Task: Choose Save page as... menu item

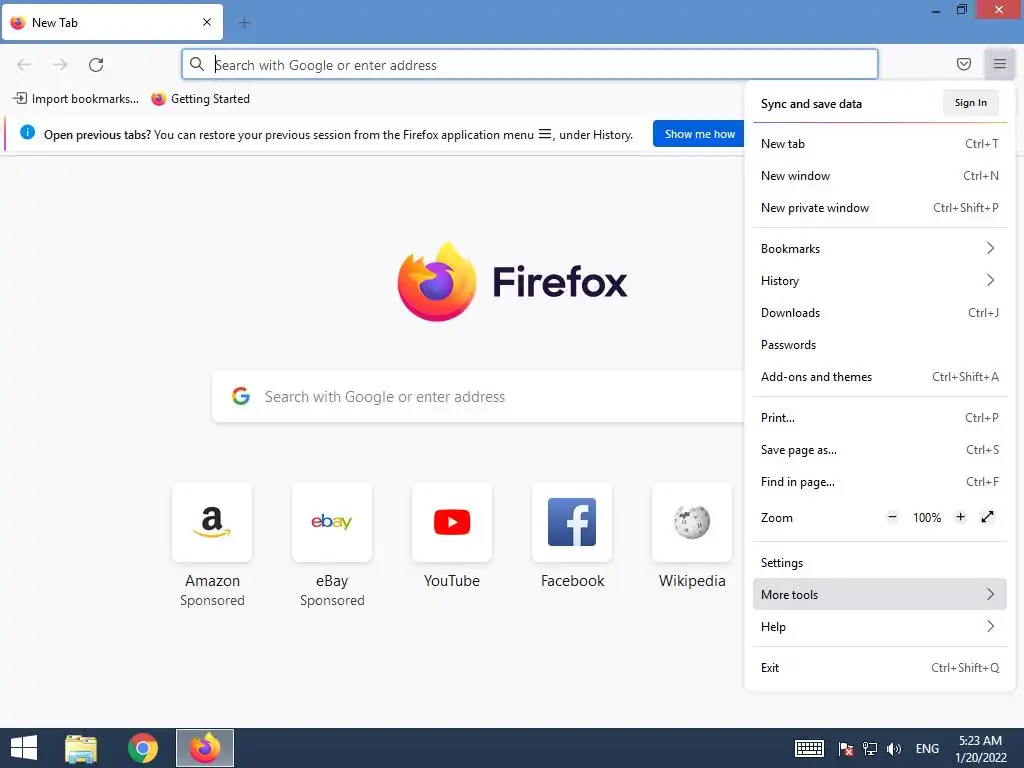Action: (x=880, y=449)
